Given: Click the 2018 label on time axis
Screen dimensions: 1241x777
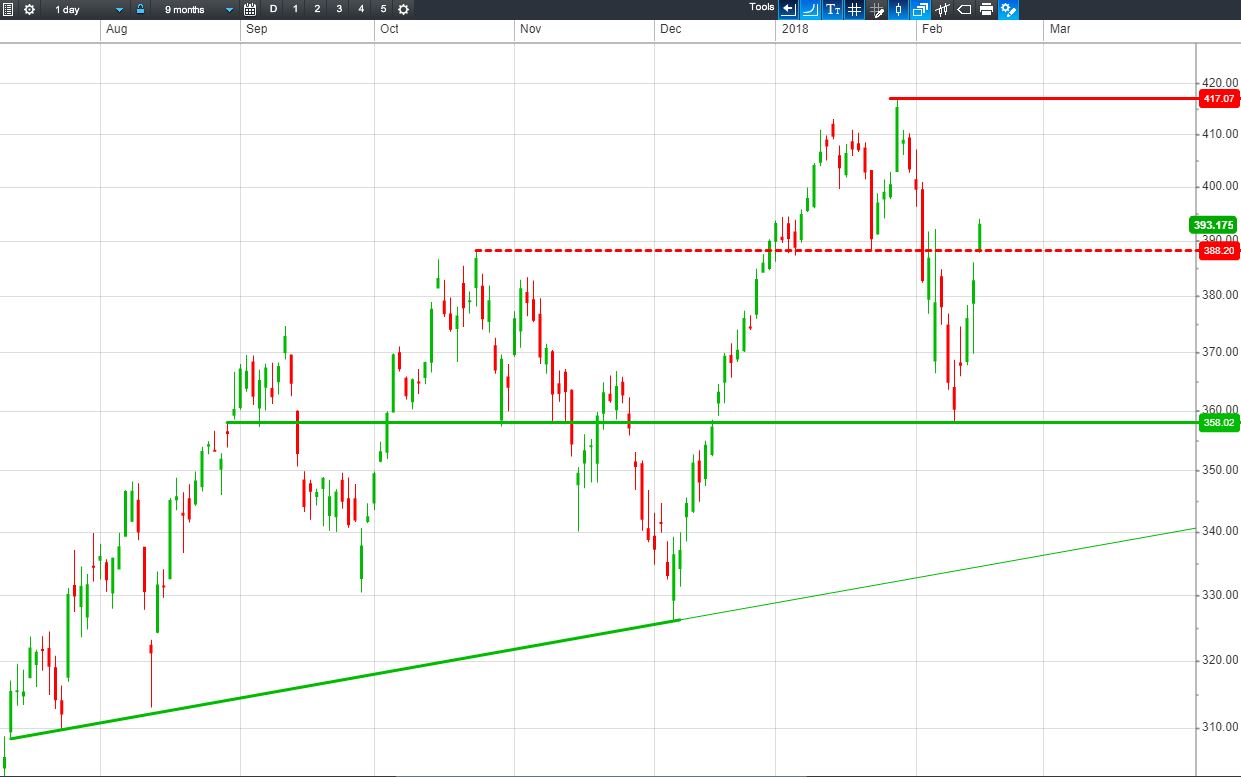Looking at the screenshot, I should (x=796, y=29).
